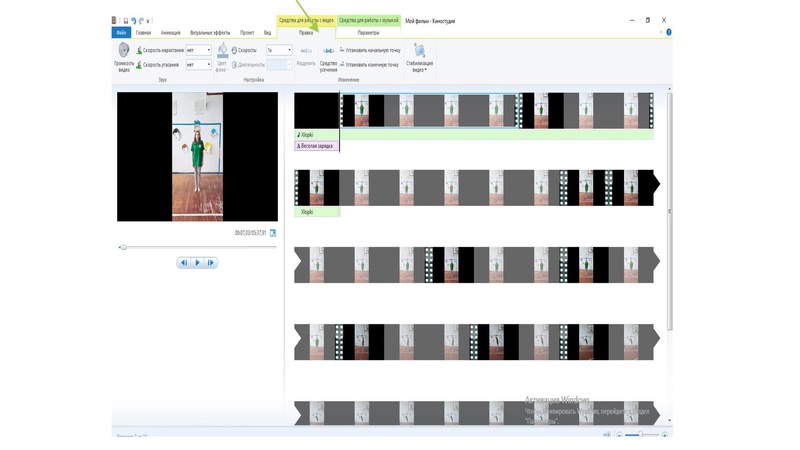Step to the next frame
The image size is (800, 450).
[211, 263]
